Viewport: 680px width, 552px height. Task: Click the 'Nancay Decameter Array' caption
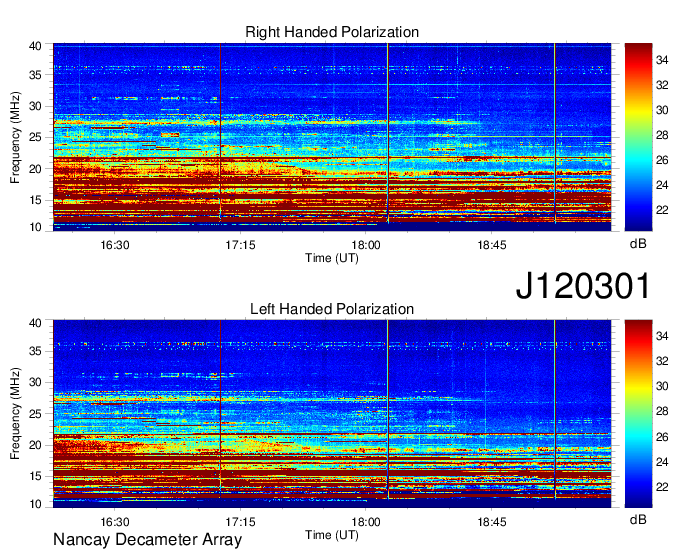[x=147, y=539]
